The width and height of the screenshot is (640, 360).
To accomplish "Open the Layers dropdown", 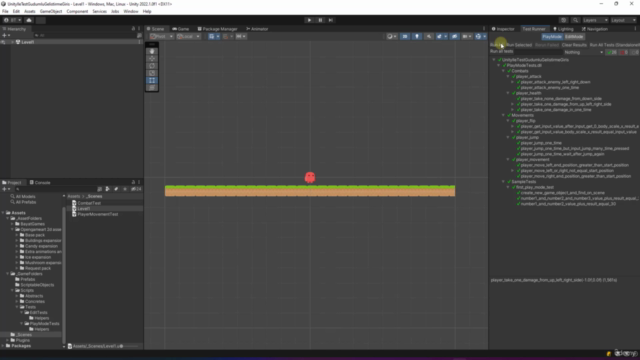I will [x=595, y=20].
